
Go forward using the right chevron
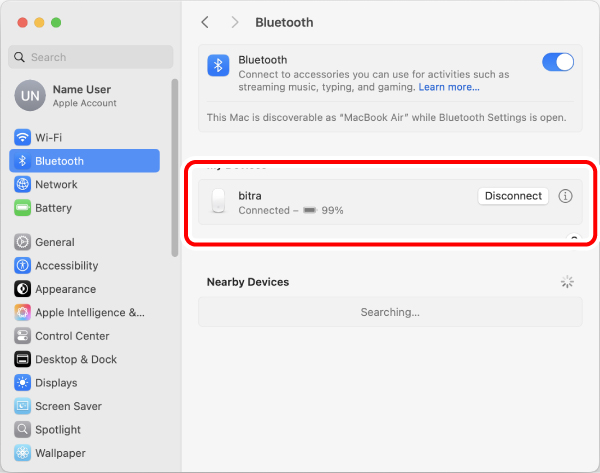coord(235,22)
